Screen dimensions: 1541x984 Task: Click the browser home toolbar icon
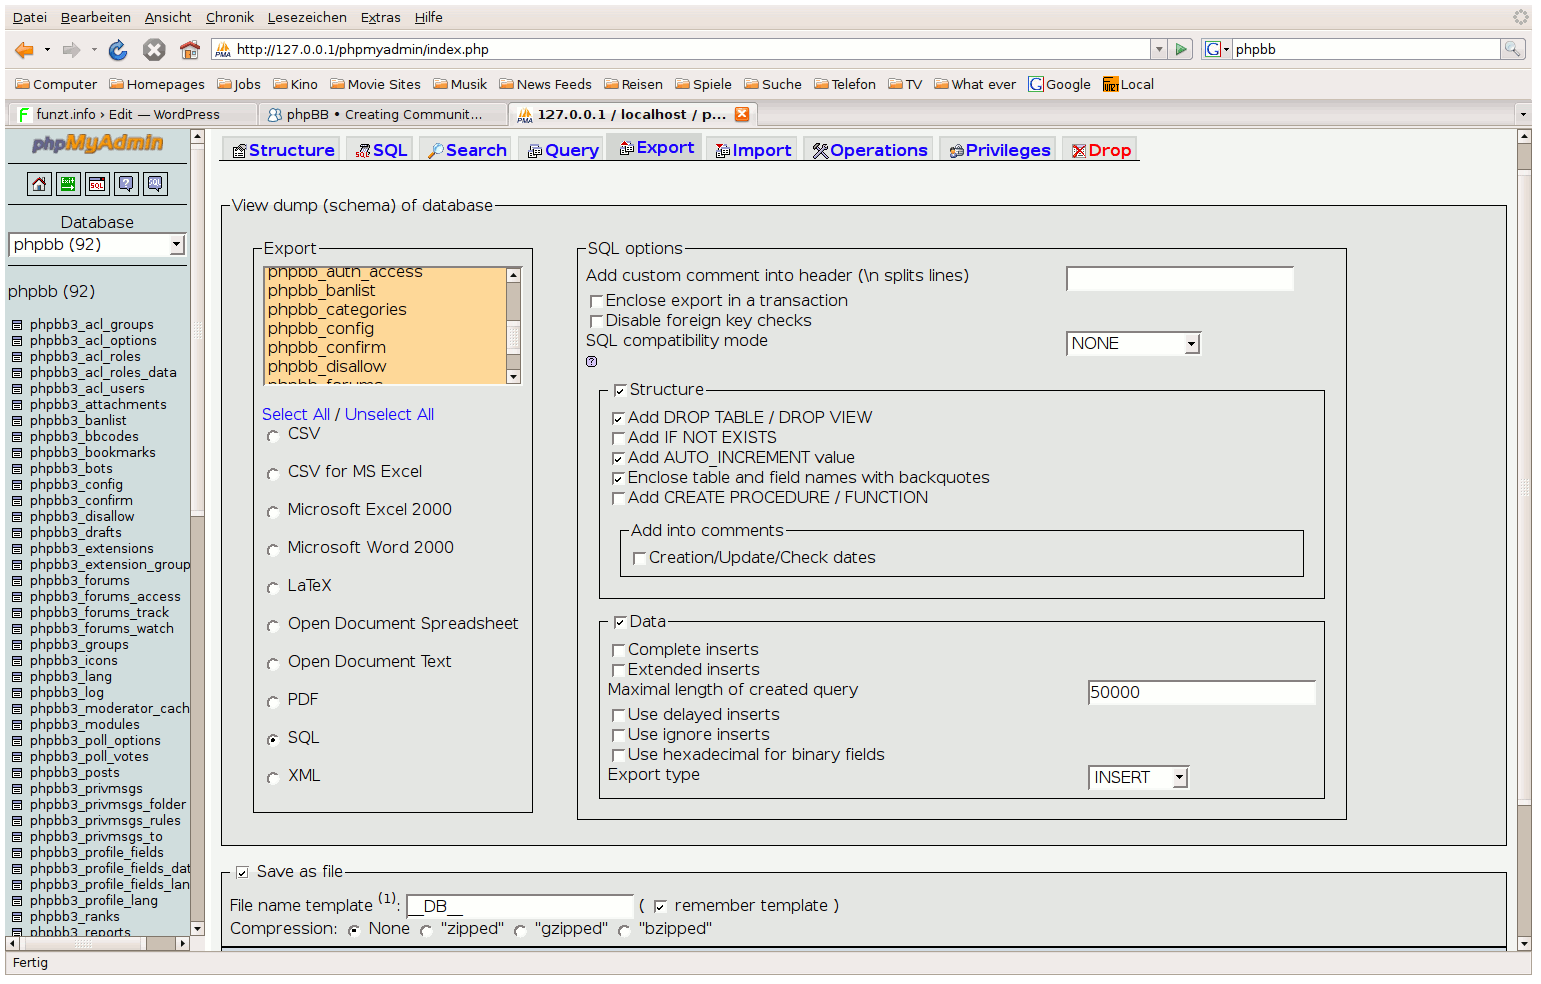point(190,50)
